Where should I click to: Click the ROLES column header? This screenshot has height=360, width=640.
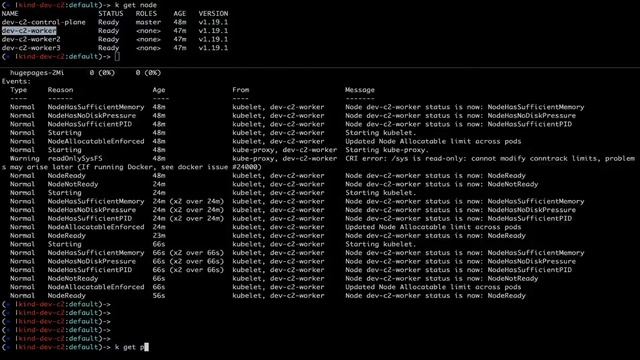pyautogui.click(x=146, y=13)
